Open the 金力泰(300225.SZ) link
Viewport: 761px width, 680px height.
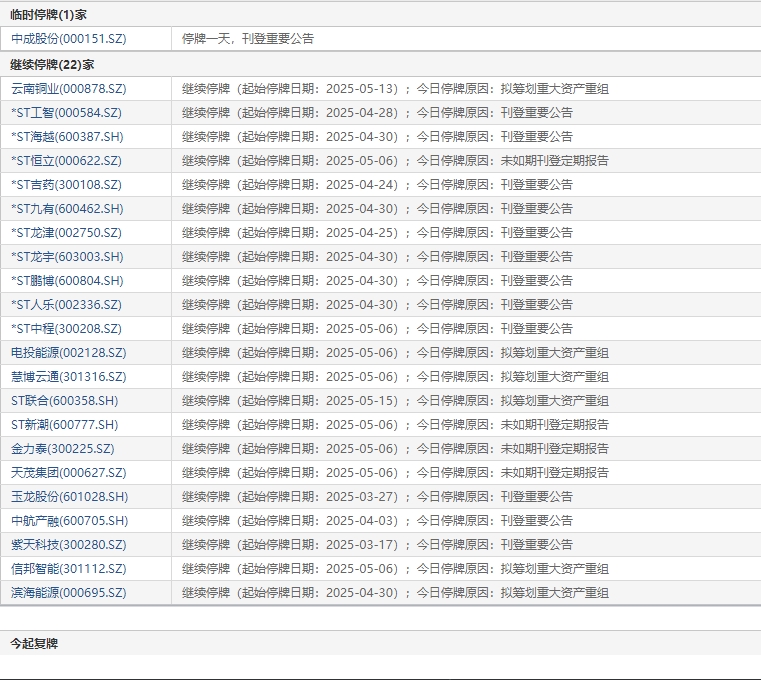(x=63, y=449)
